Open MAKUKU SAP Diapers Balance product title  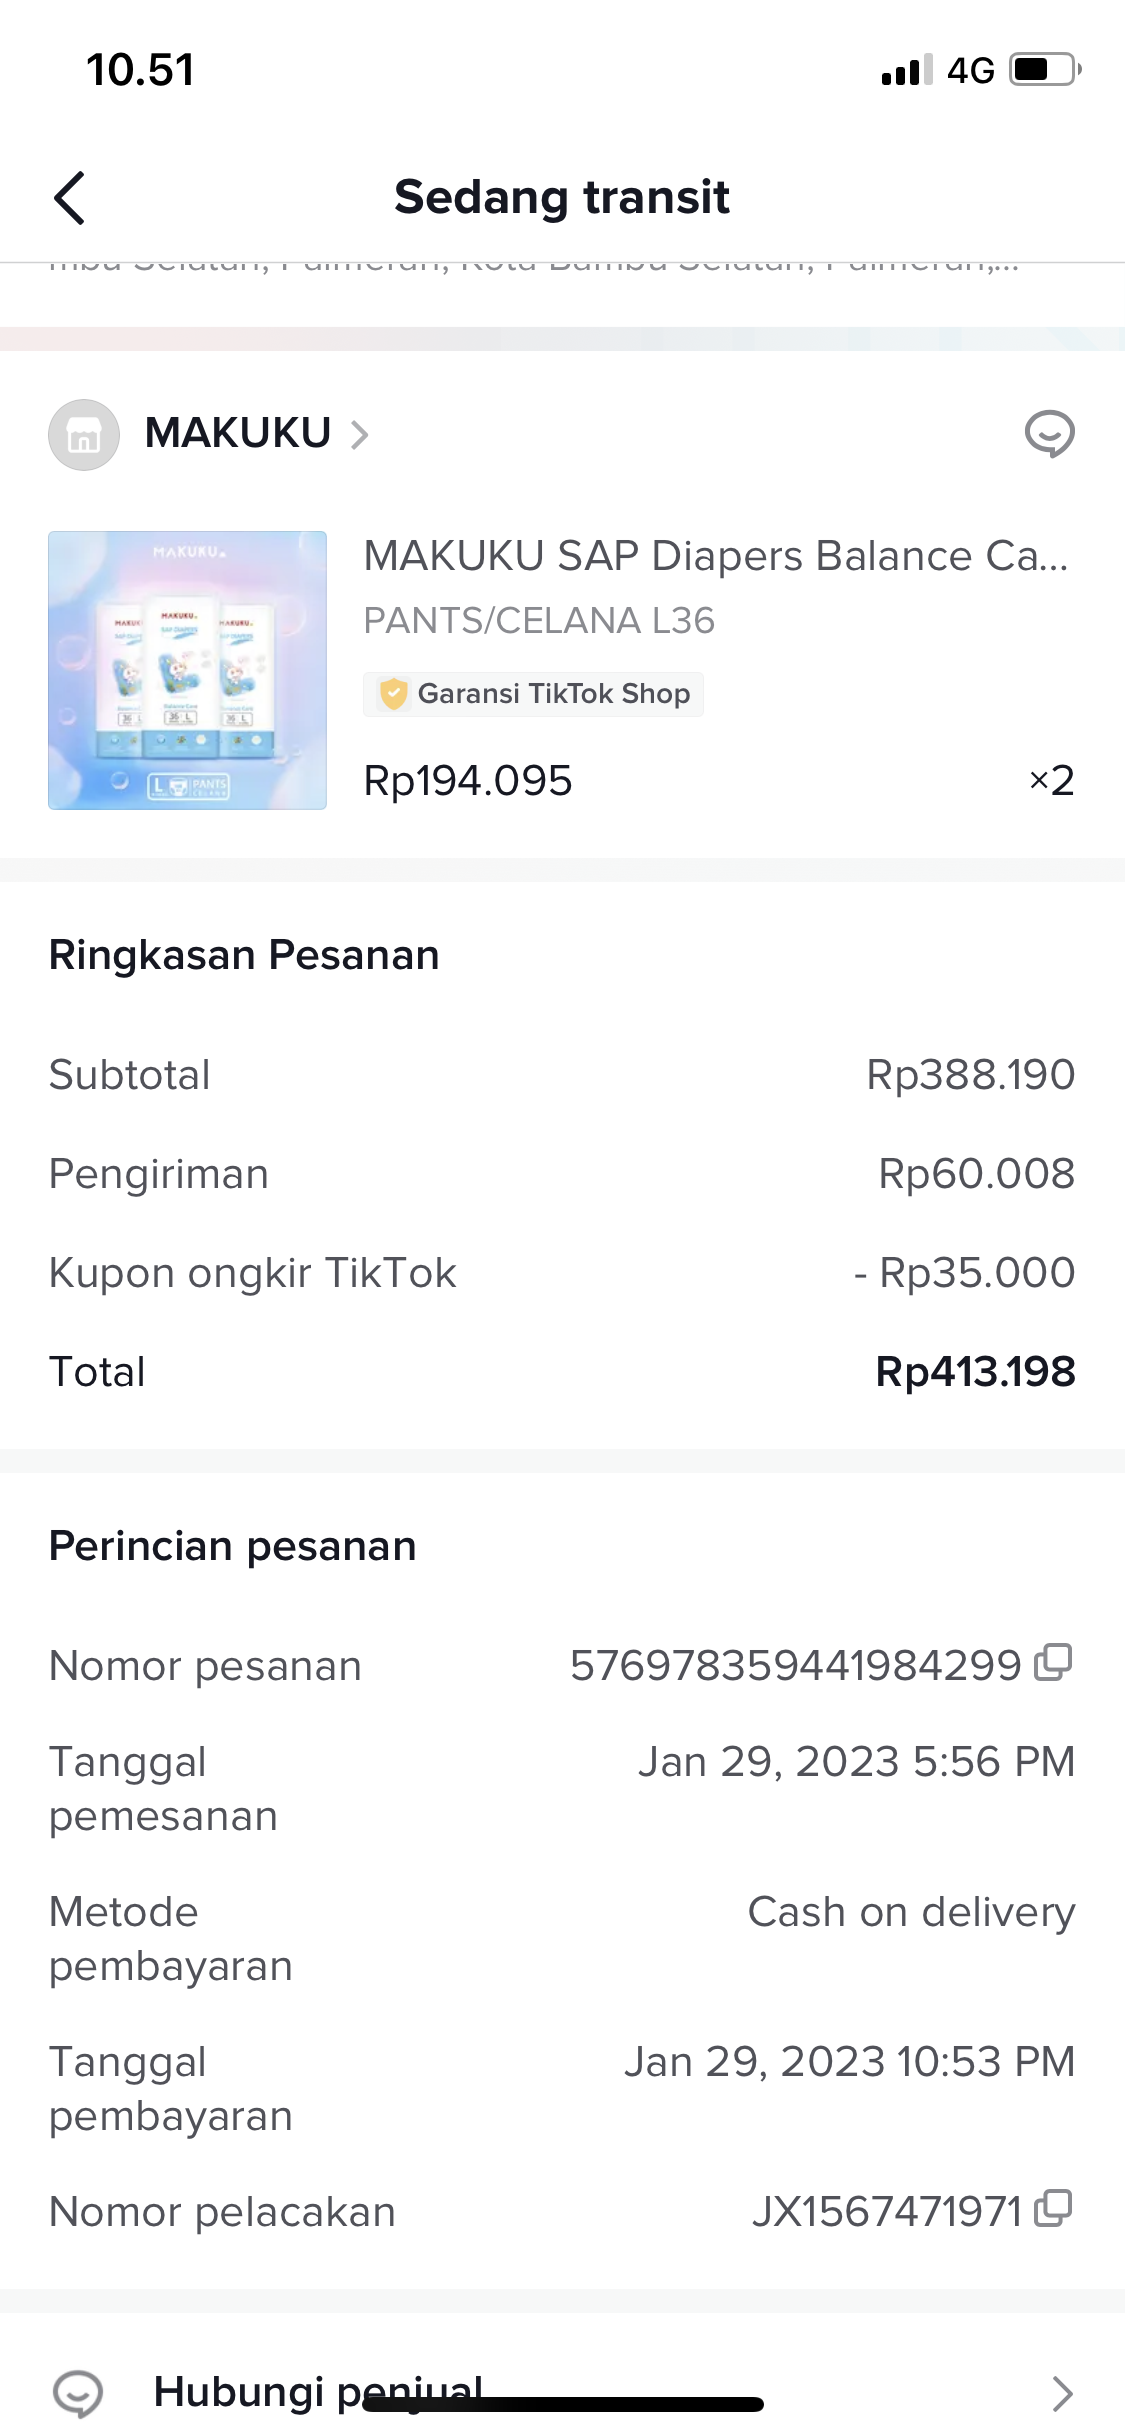pyautogui.click(x=715, y=556)
